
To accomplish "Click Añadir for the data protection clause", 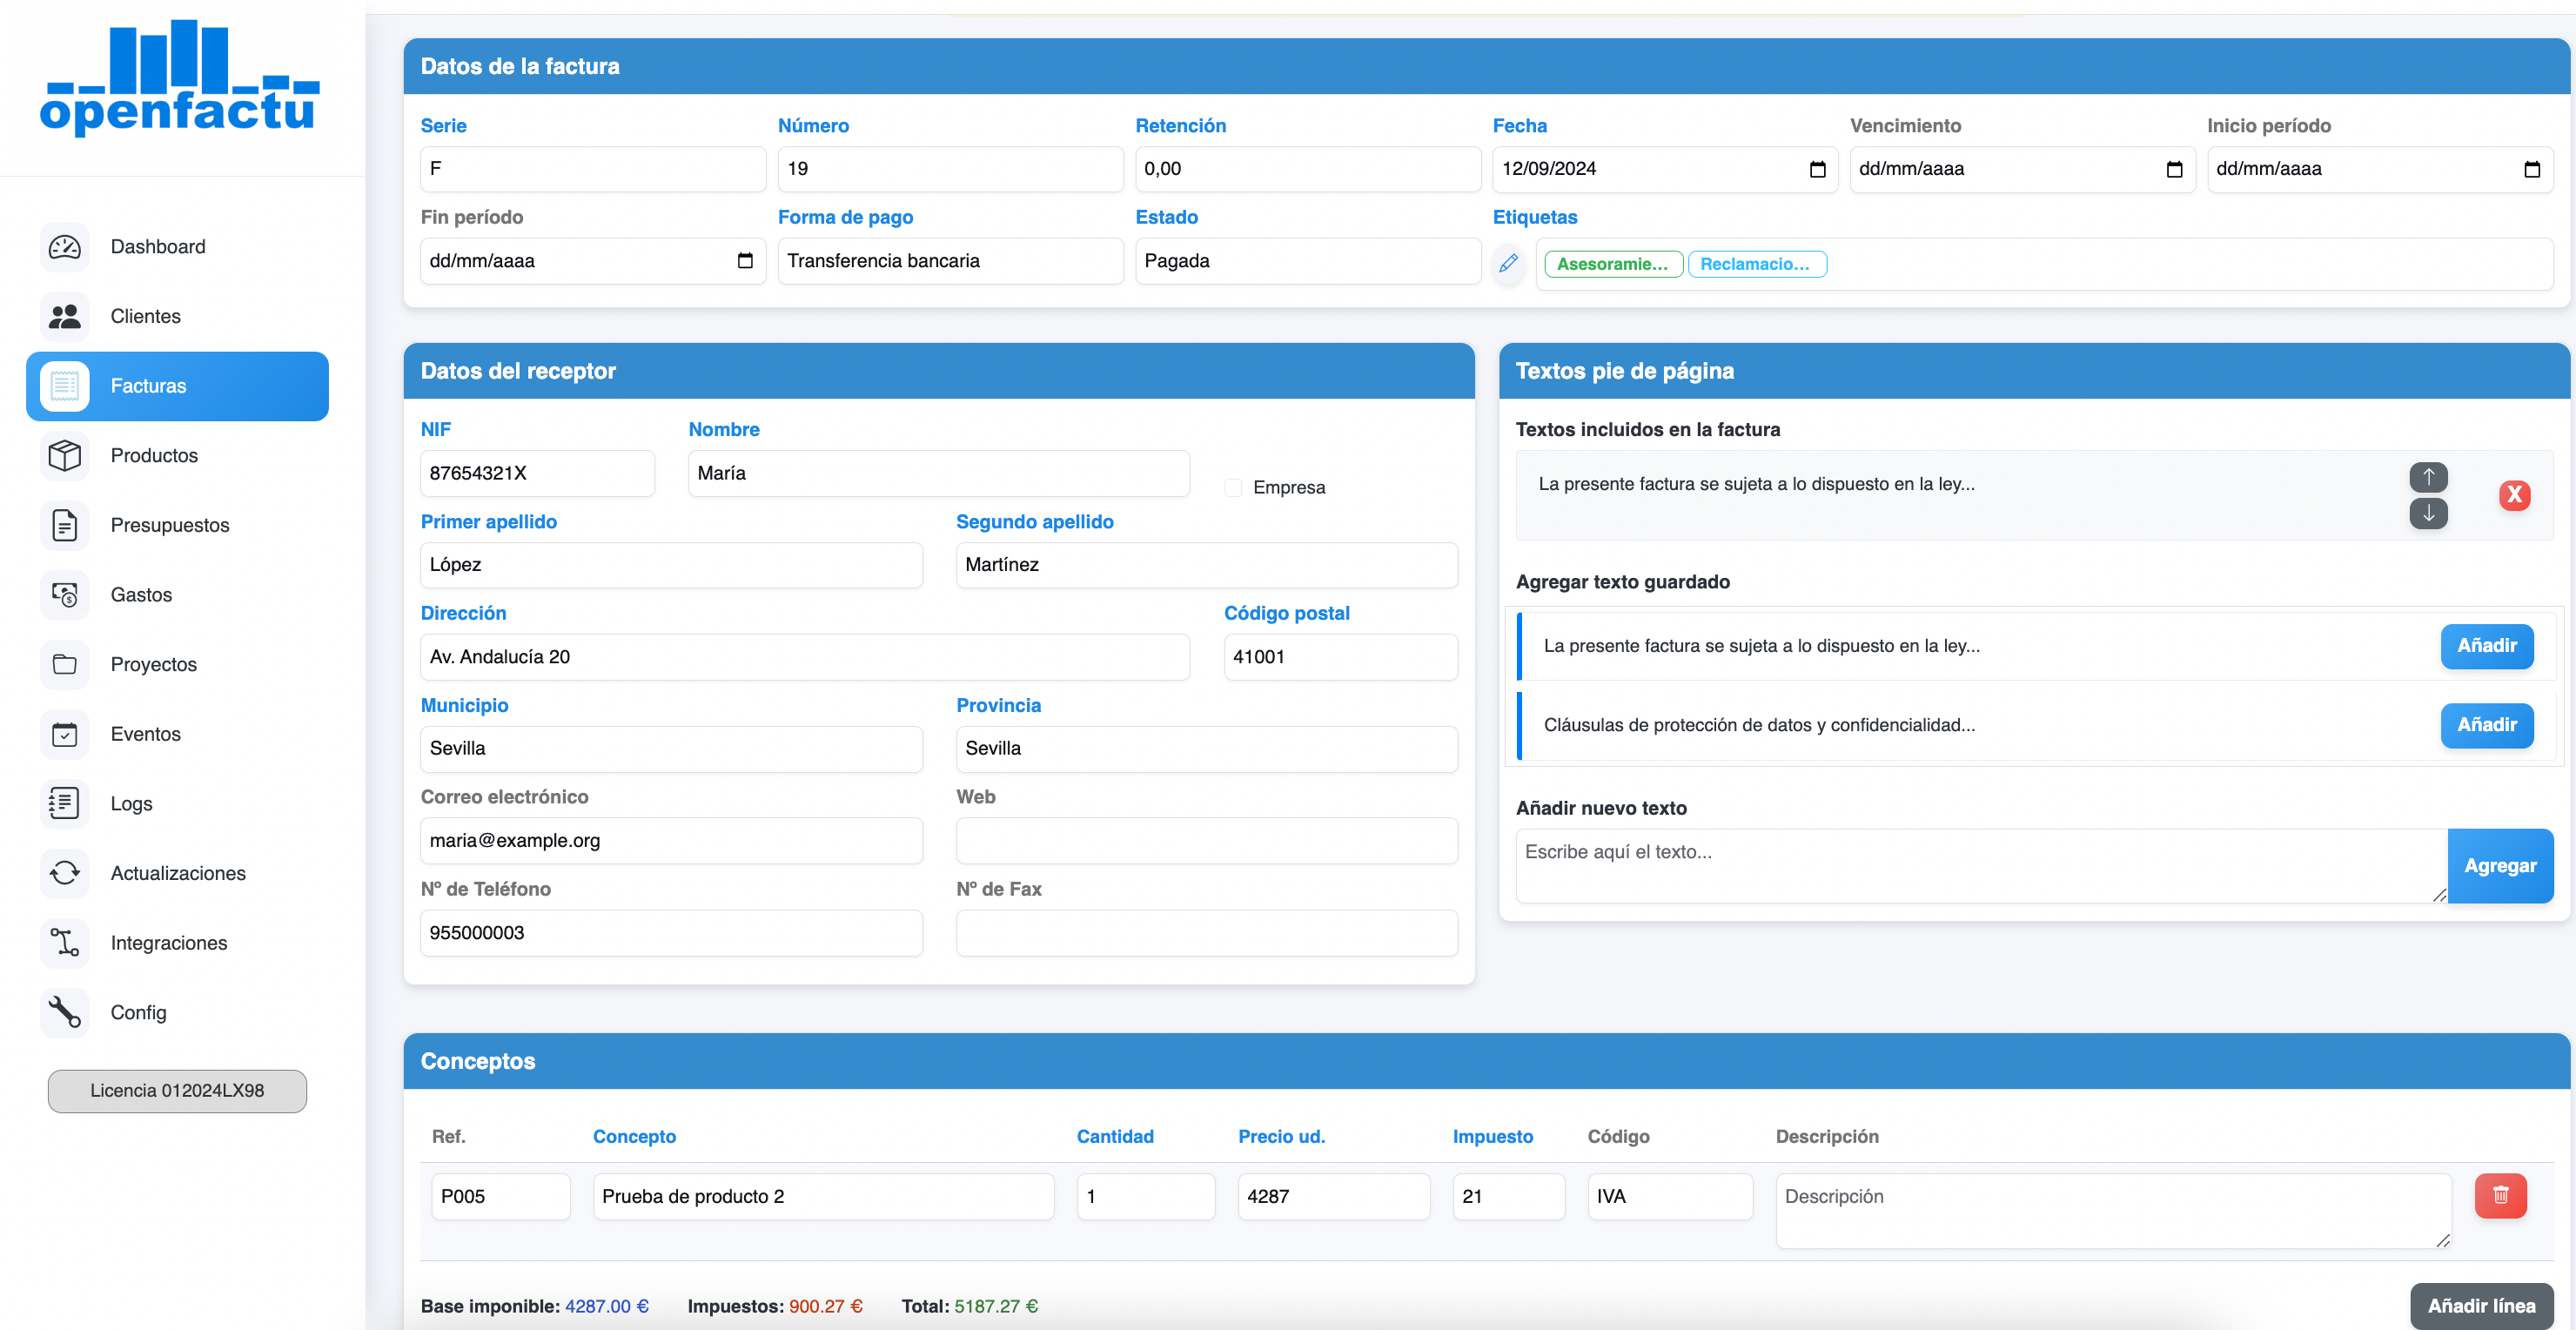I will 2486,725.
